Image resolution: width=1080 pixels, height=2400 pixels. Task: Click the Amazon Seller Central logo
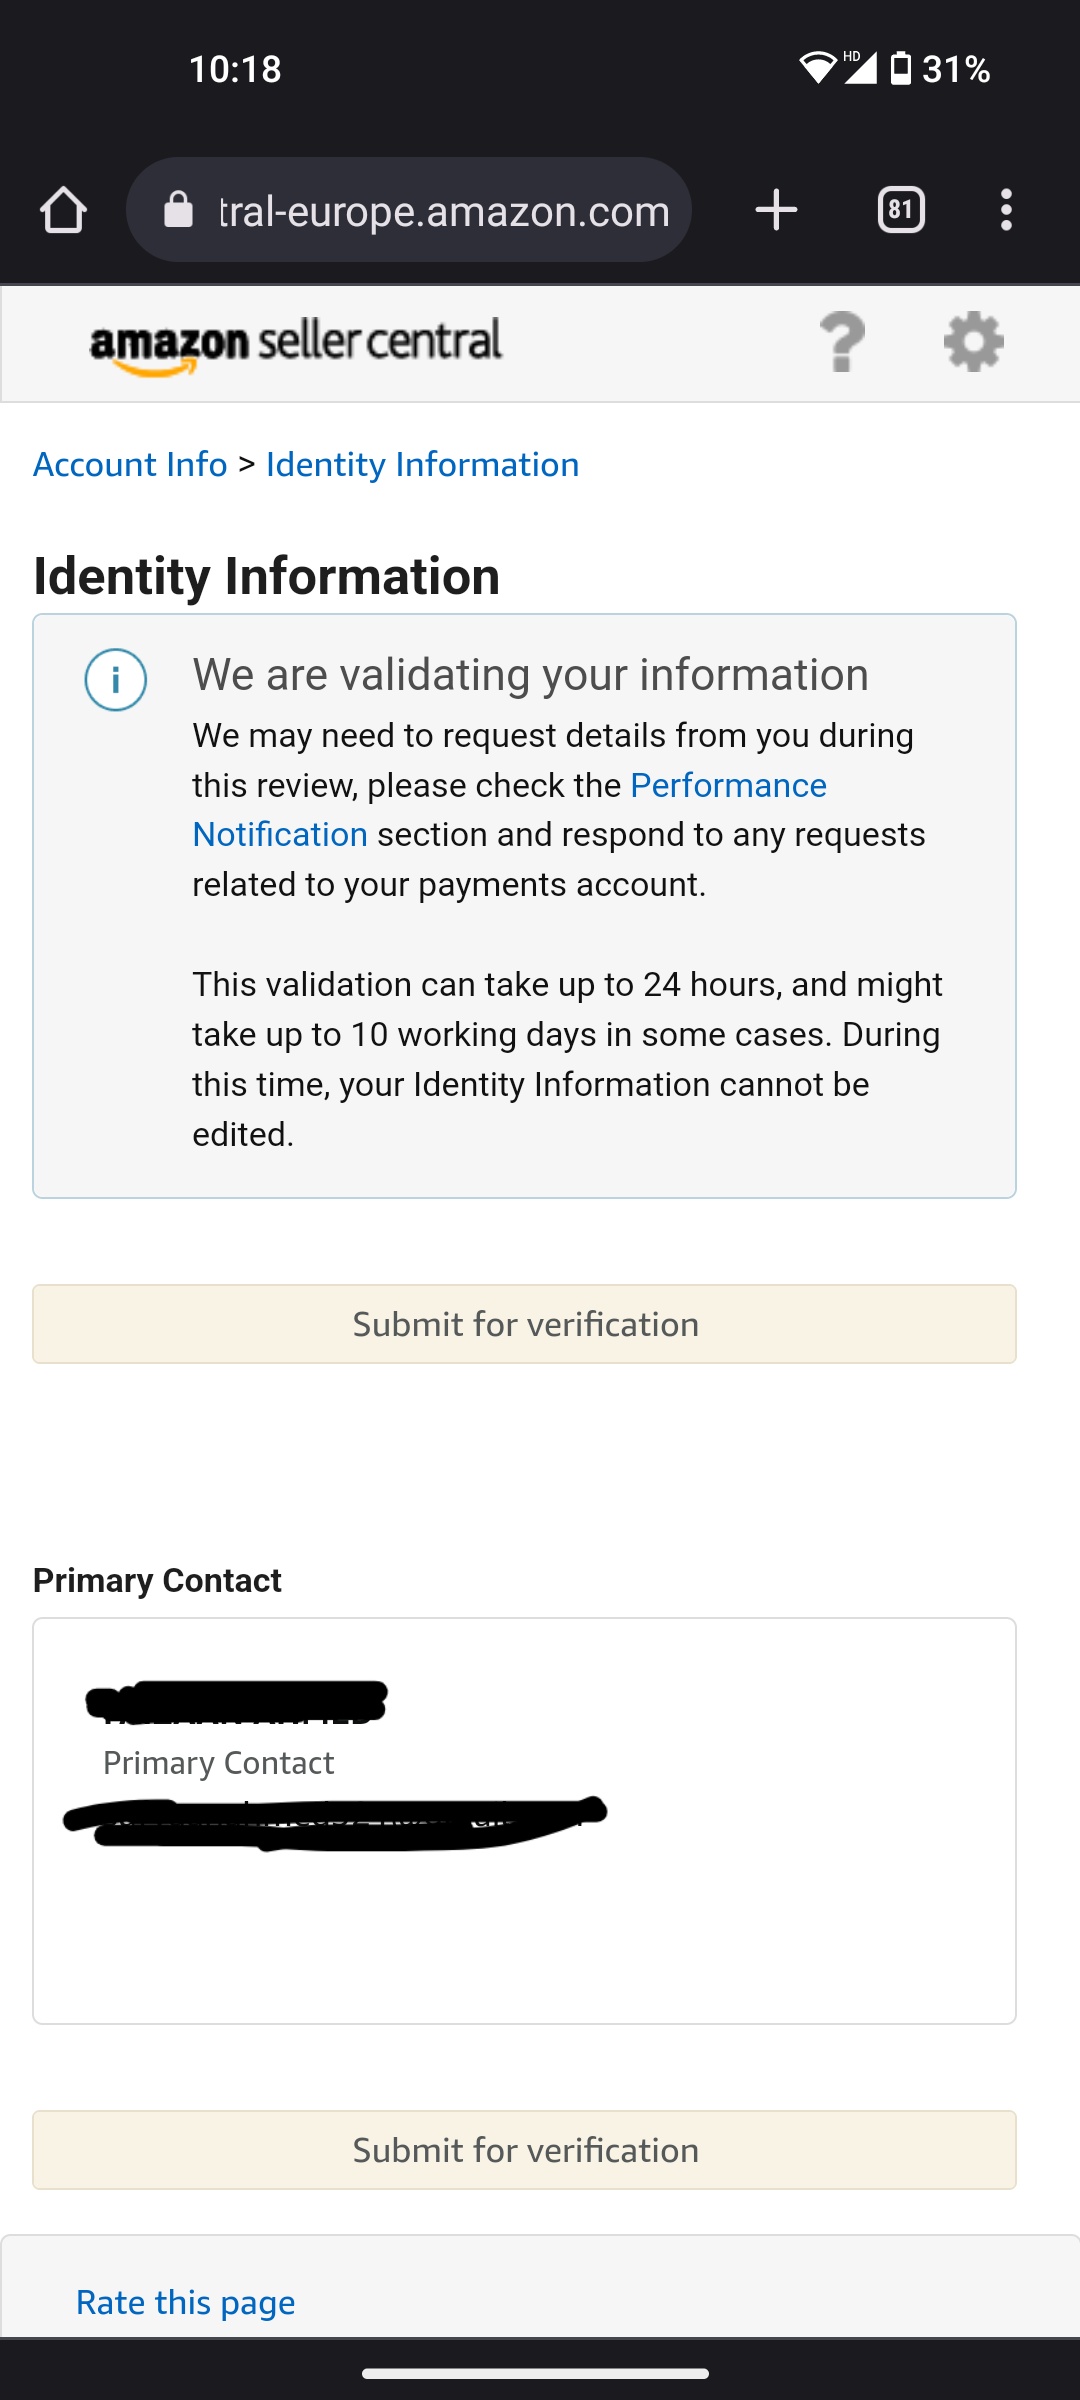coord(296,345)
